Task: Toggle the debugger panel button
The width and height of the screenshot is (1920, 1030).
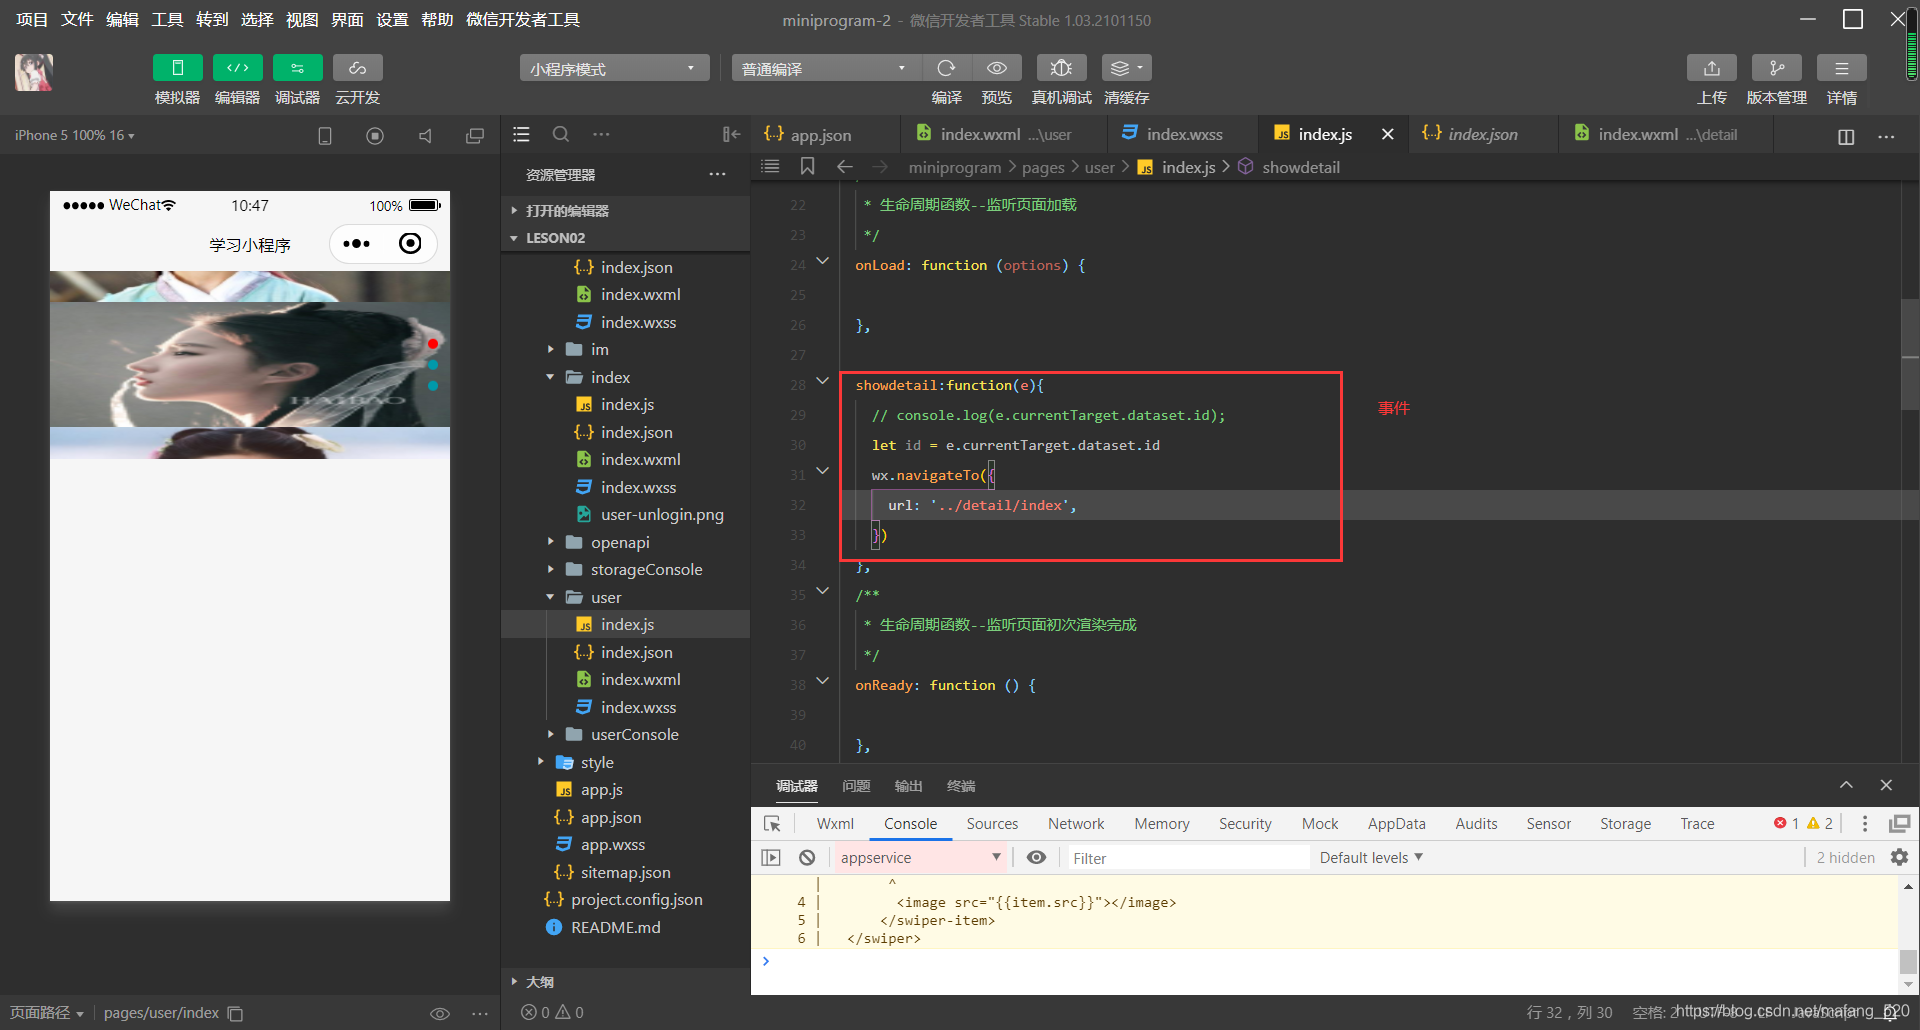Action: [x=297, y=68]
